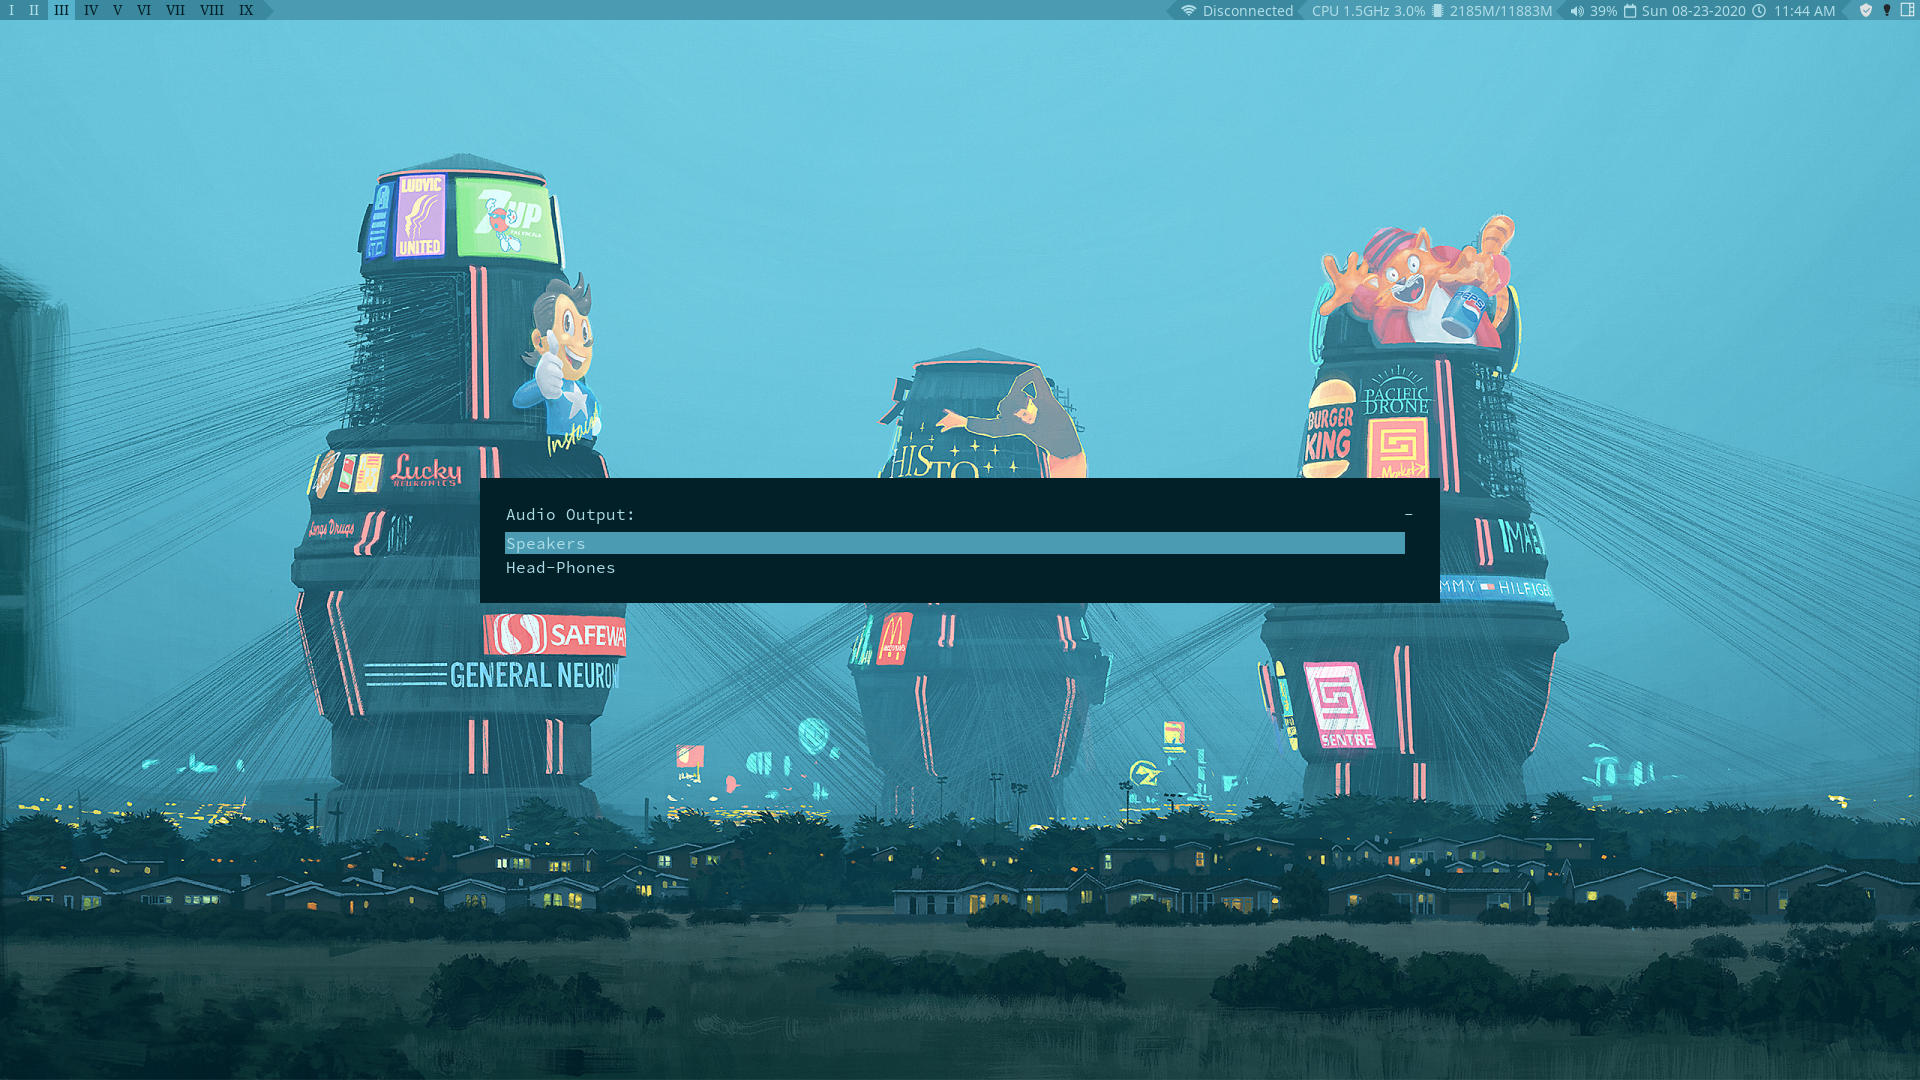Click the 2185M/11883M memory readout
1920x1080 pixels.
[x=1500, y=11]
